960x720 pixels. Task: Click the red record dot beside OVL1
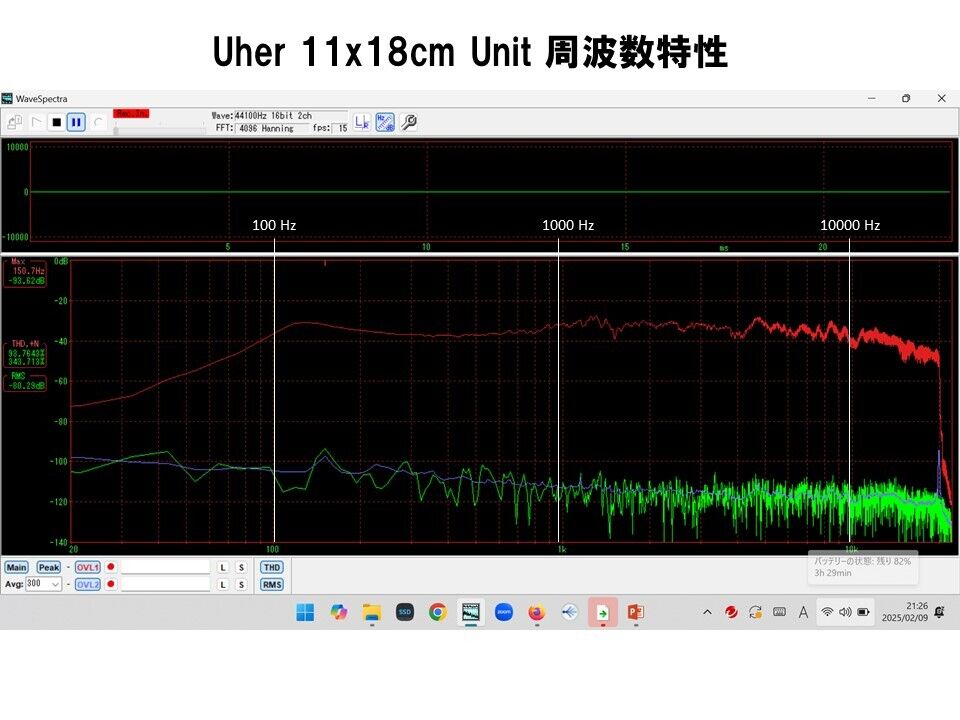click(x=111, y=567)
